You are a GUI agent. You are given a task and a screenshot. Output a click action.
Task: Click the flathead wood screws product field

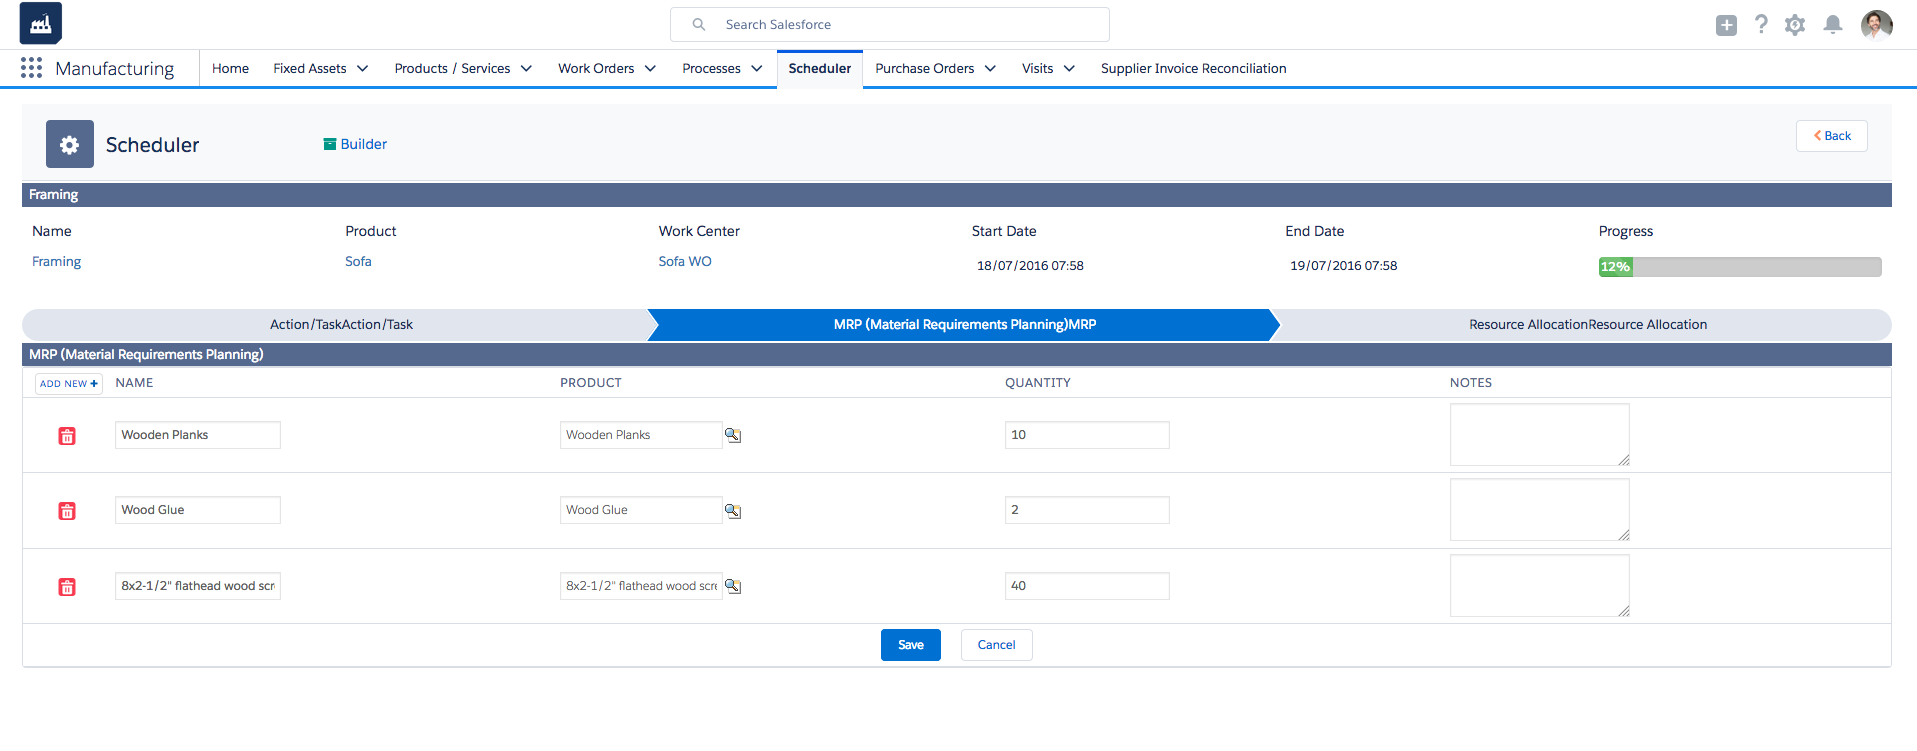[641, 586]
